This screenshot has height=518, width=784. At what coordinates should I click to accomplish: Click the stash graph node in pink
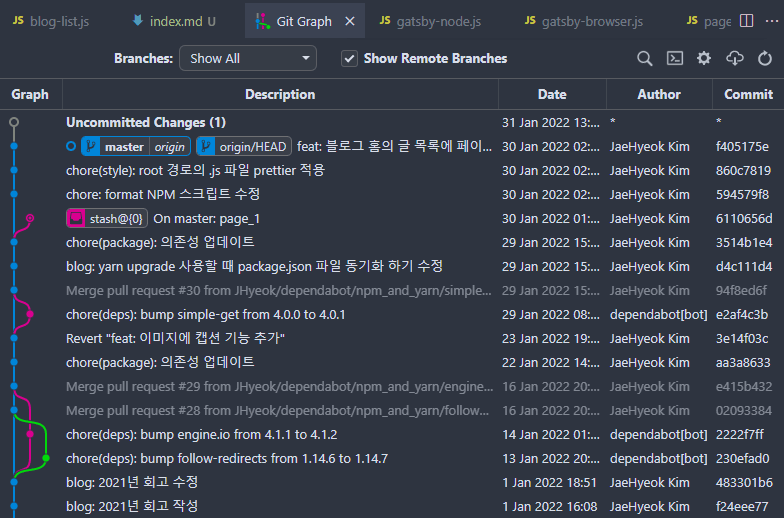(x=30, y=218)
